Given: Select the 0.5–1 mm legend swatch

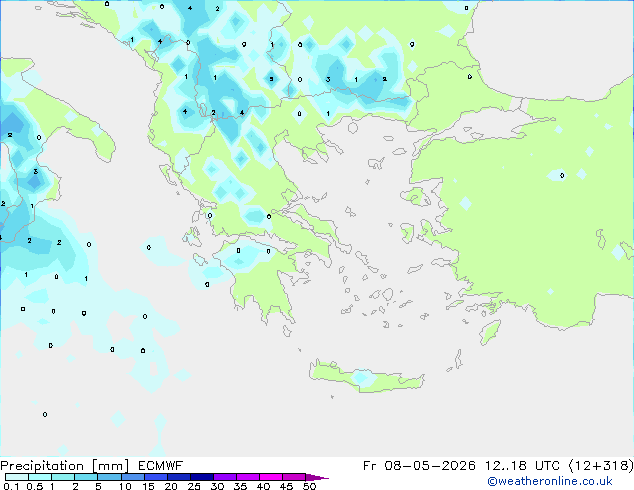Looking at the screenshot, I should (x=40, y=477).
